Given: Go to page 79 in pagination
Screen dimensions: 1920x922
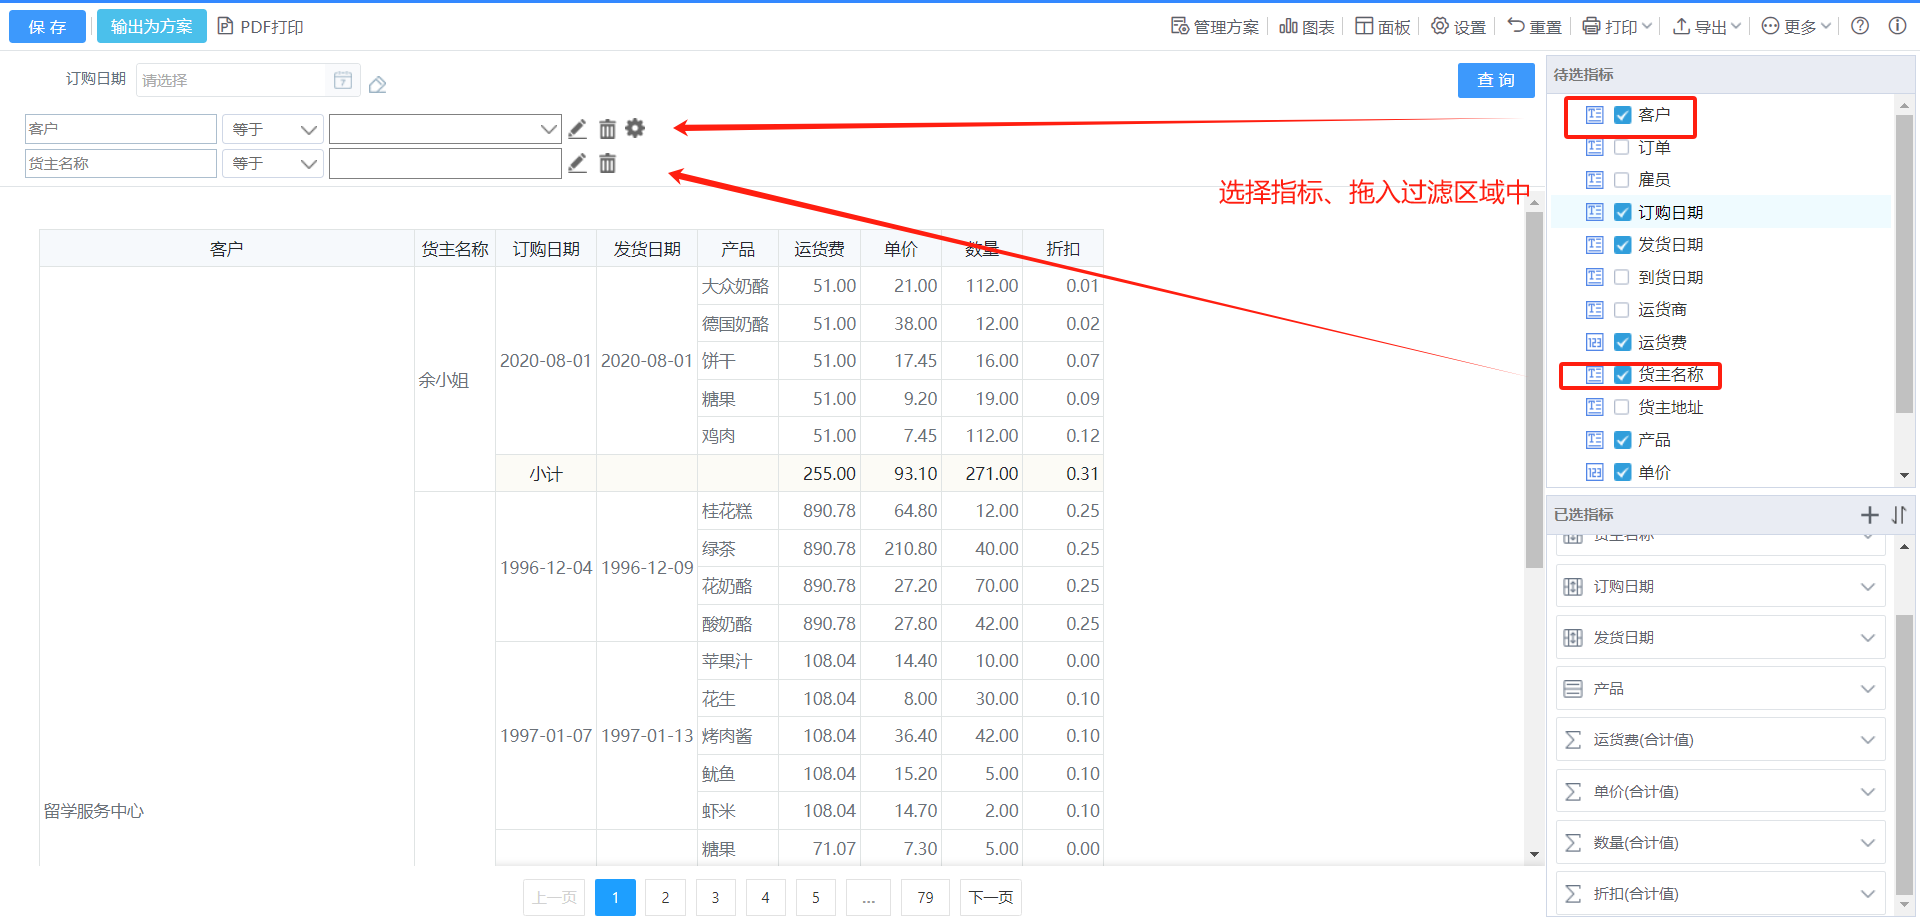Looking at the screenshot, I should [925, 898].
